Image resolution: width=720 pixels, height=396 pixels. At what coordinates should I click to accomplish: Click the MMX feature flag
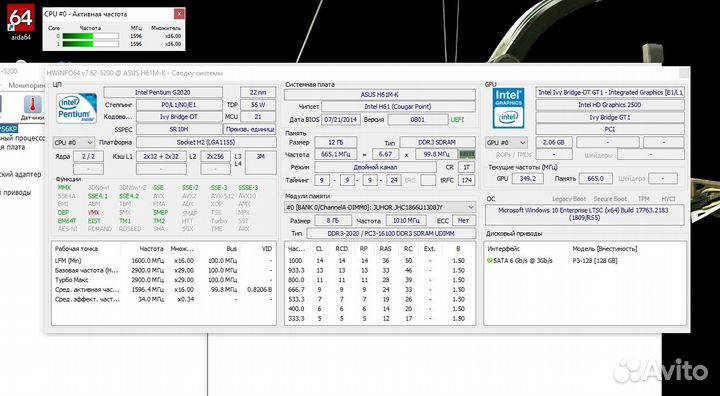point(64,187)
